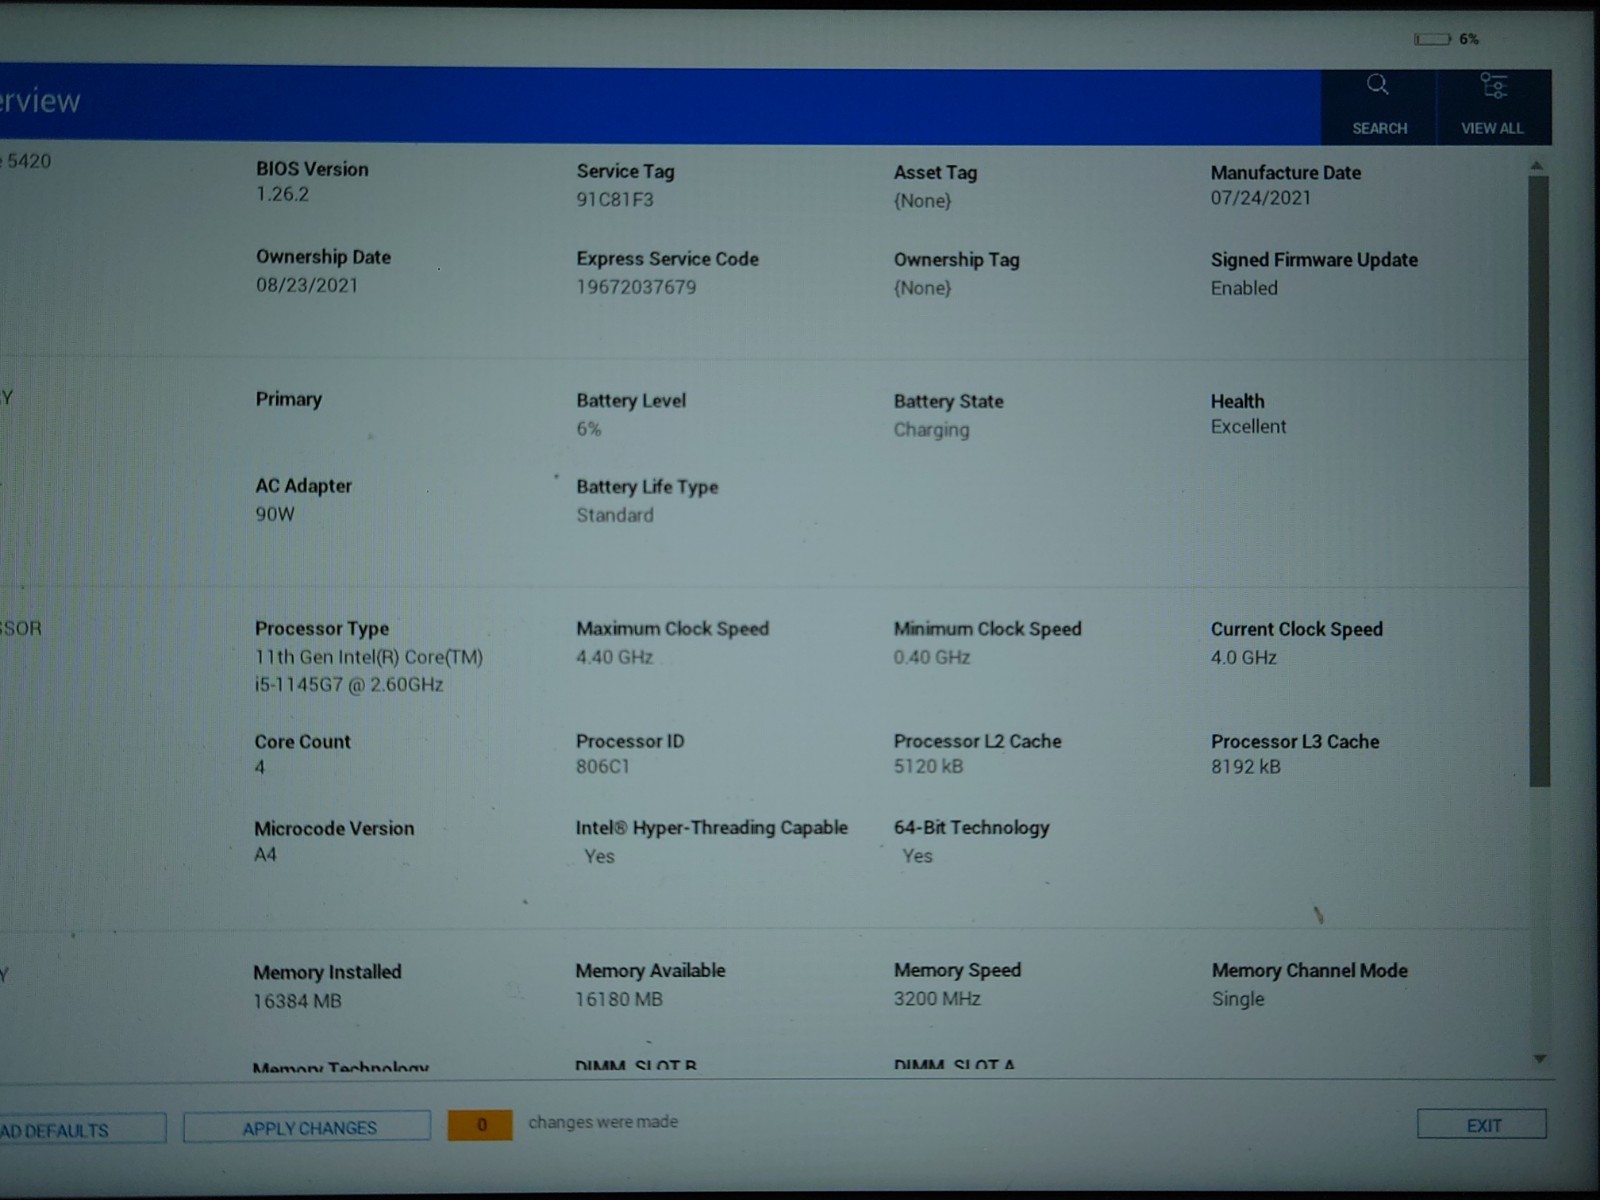Image resolution: width=1600 pixels, height=1200 pixels.
Task: Click Memory Channel Mode Single value
Action: (x=1238, y=999)
